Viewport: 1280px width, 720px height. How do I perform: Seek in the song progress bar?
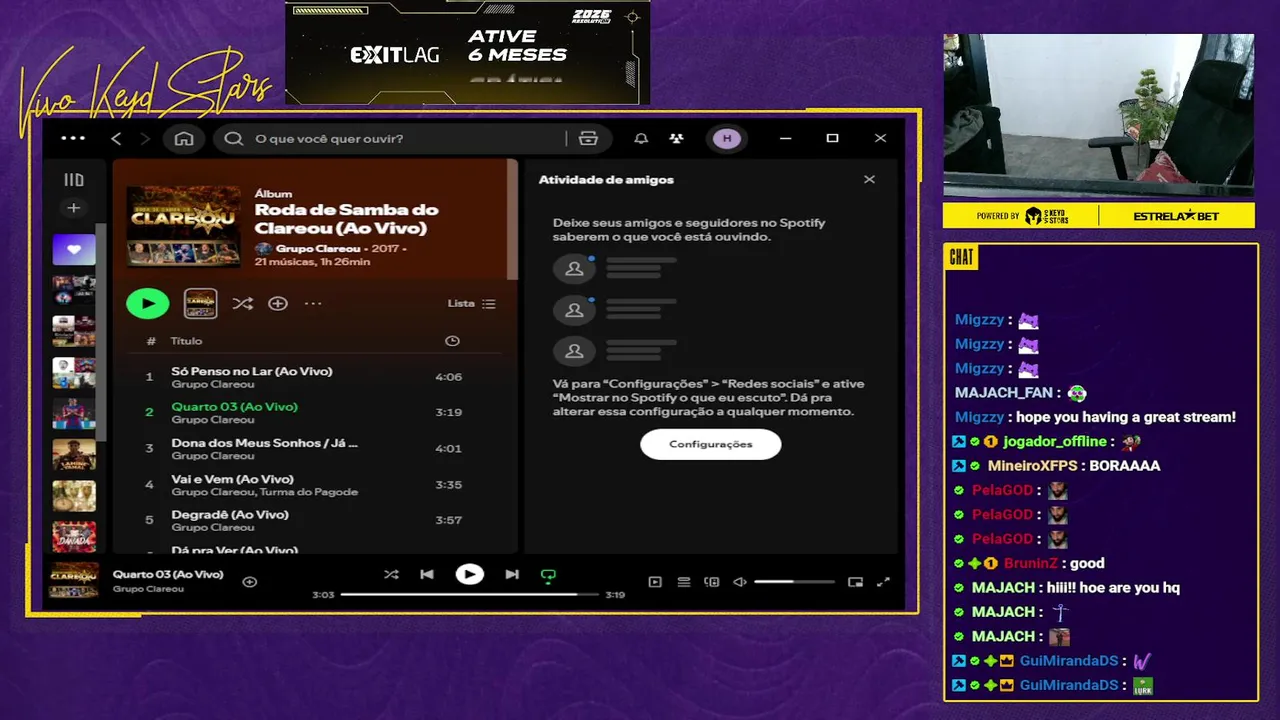[x=468, y=594]
